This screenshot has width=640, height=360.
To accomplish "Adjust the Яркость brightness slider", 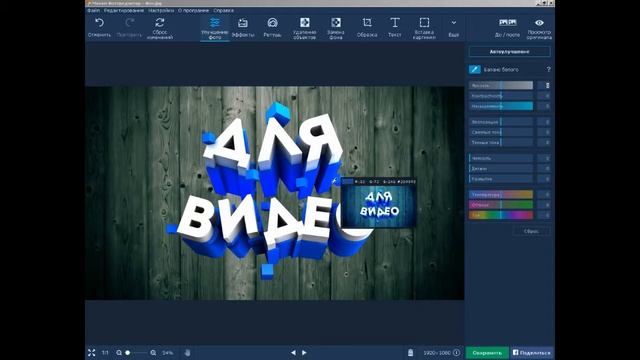I will coord(501,85).
